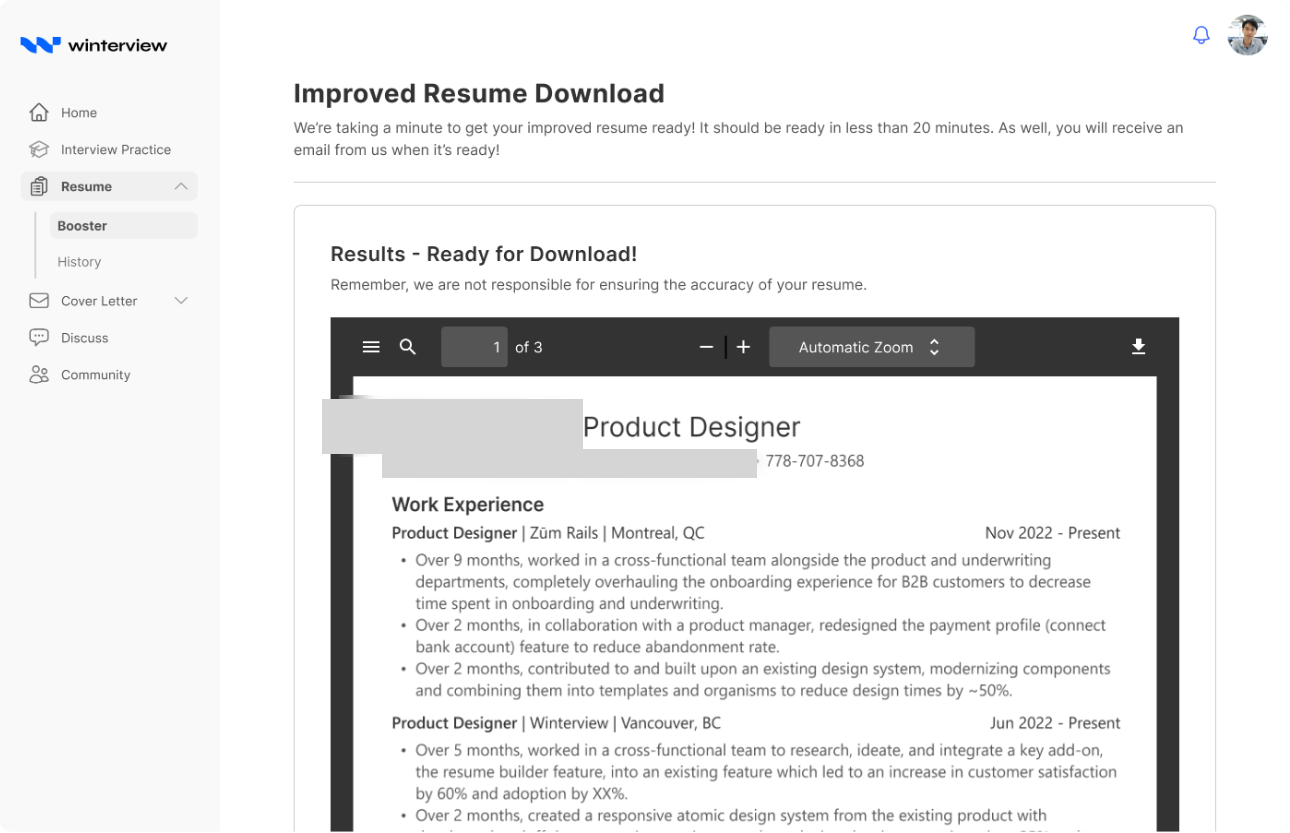This screenshot has height=833, width=1290.
Task: Open the History submenu item
Action: [x=79, y=262]
